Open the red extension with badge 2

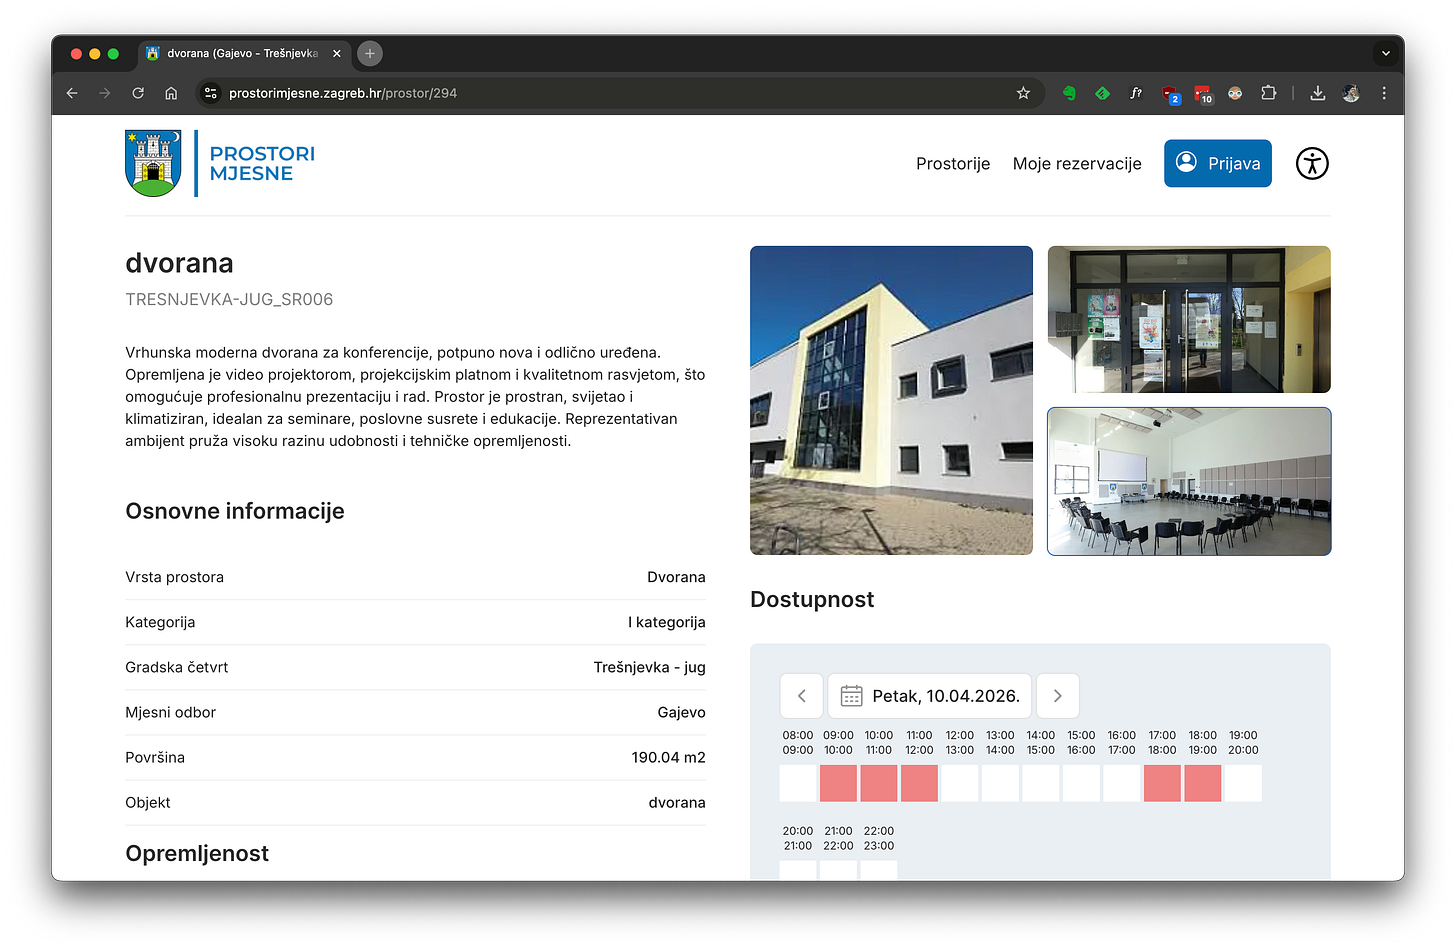click(1170, 94)
